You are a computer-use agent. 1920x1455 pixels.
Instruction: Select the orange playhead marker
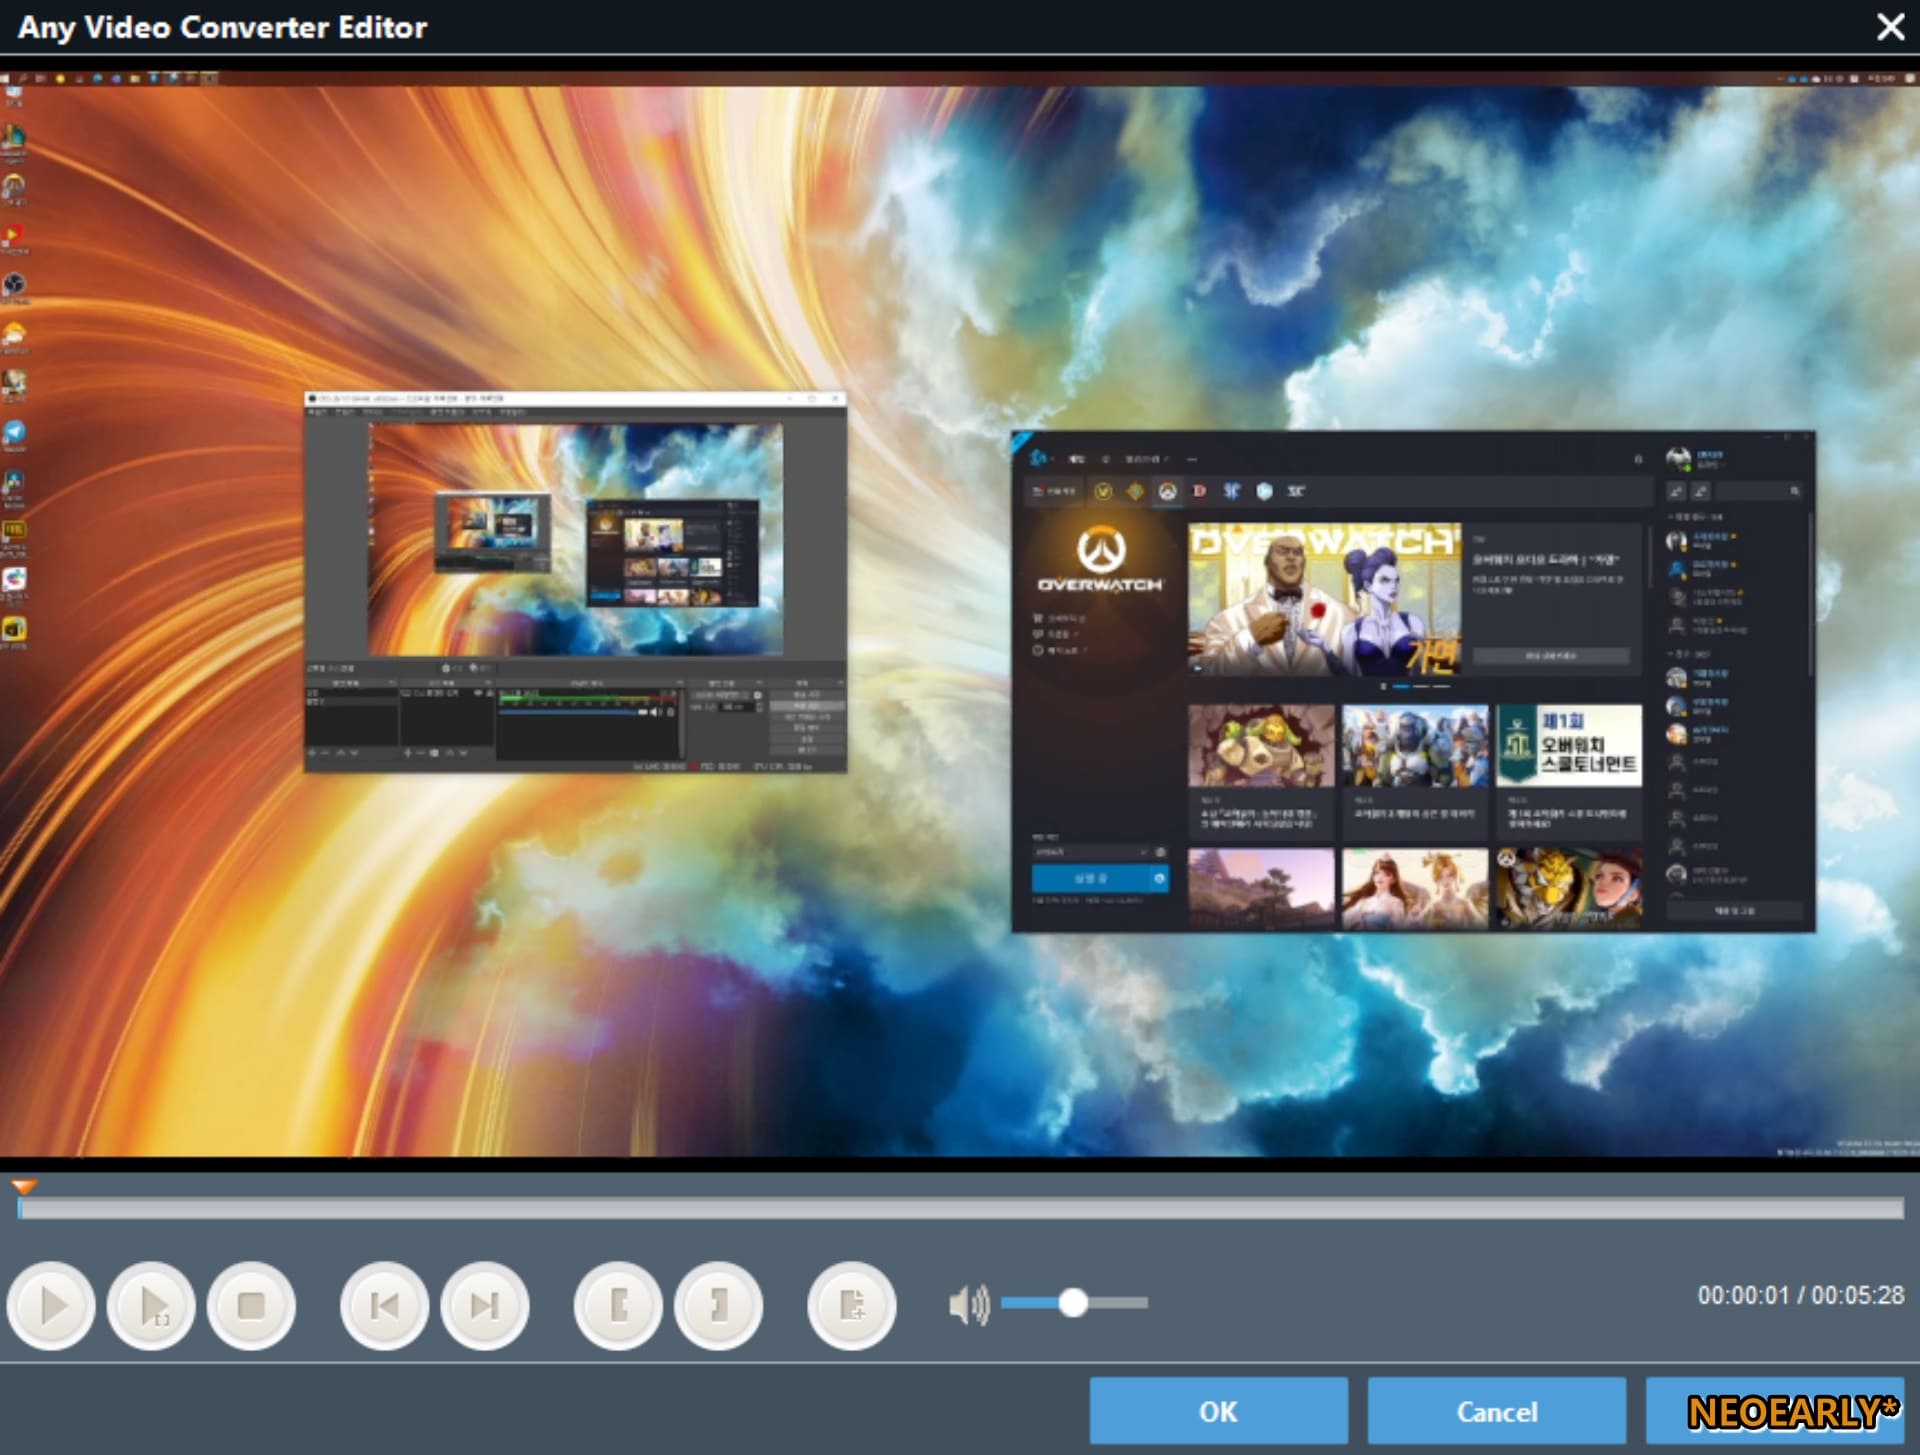[24, 1187]
